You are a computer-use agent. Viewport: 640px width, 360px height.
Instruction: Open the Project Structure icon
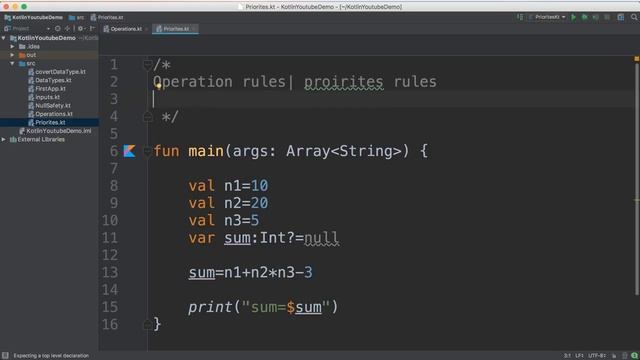[621, 17]
